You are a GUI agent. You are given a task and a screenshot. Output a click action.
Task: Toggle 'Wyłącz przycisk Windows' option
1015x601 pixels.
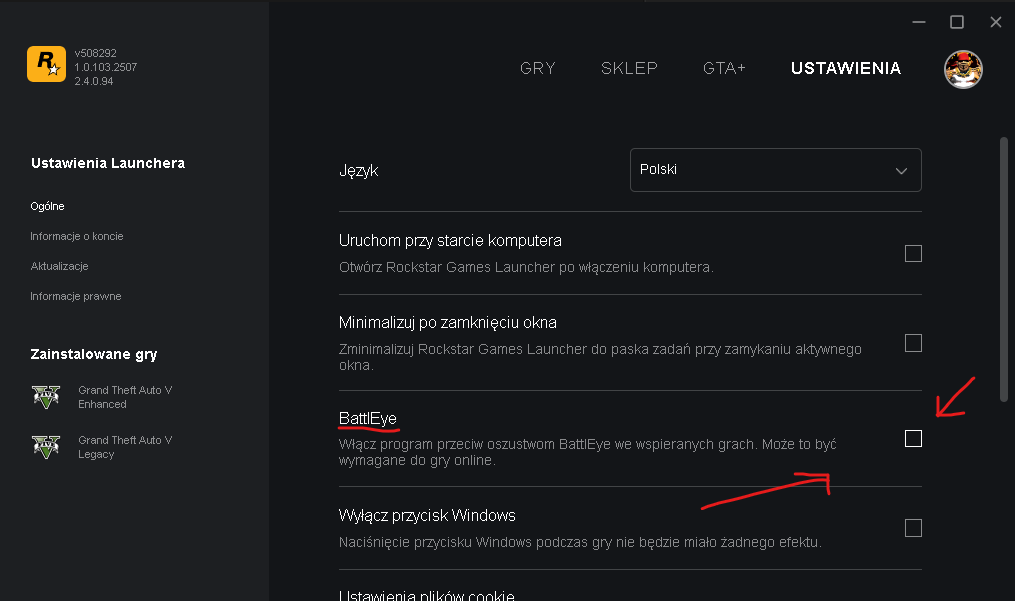pyautogui.click(x=913, y=528)
